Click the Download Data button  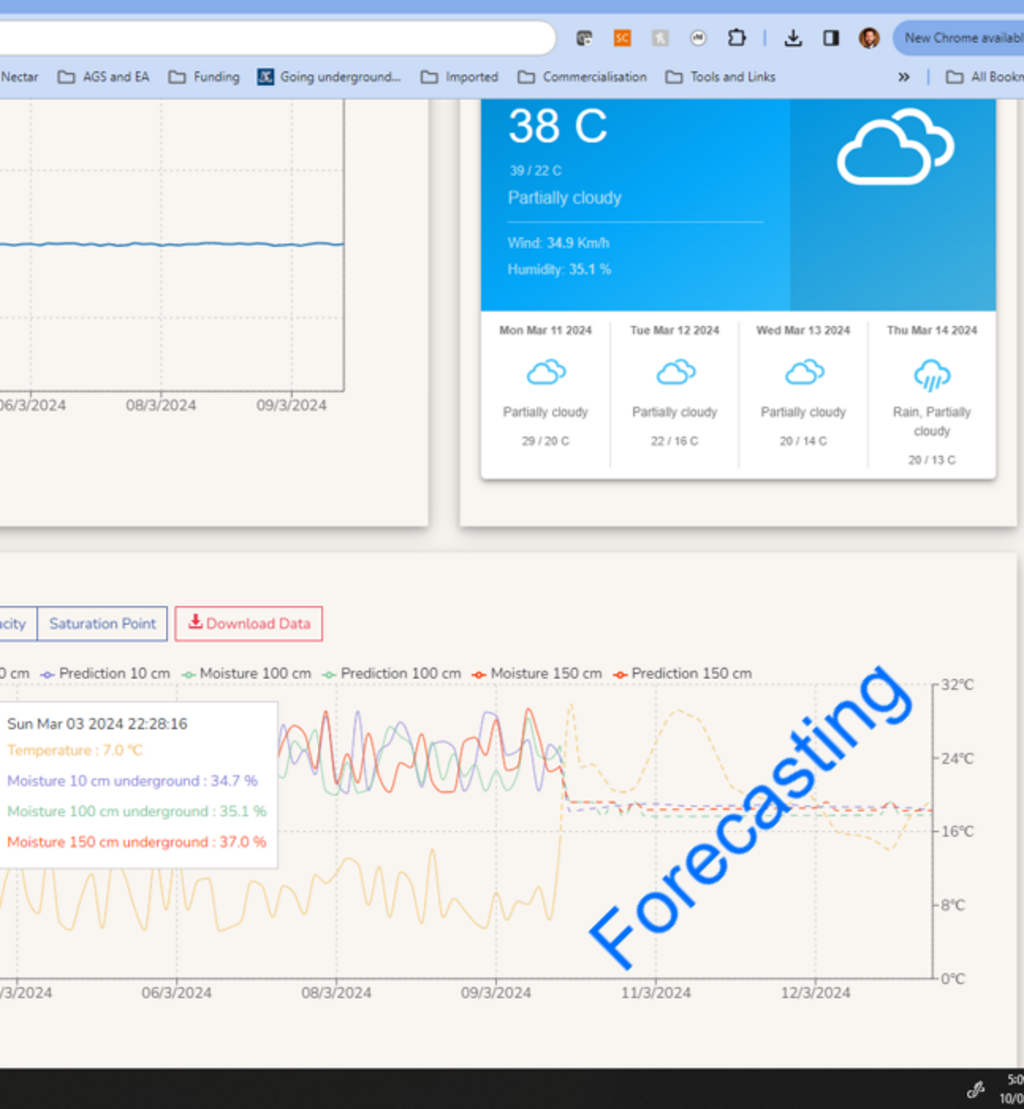point(249,623)
